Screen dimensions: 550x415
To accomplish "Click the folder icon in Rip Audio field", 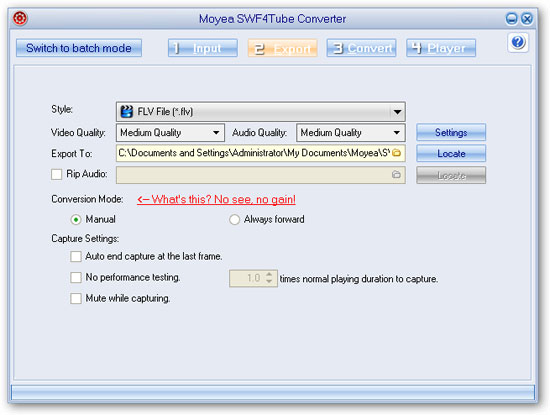I will [396, 174].
